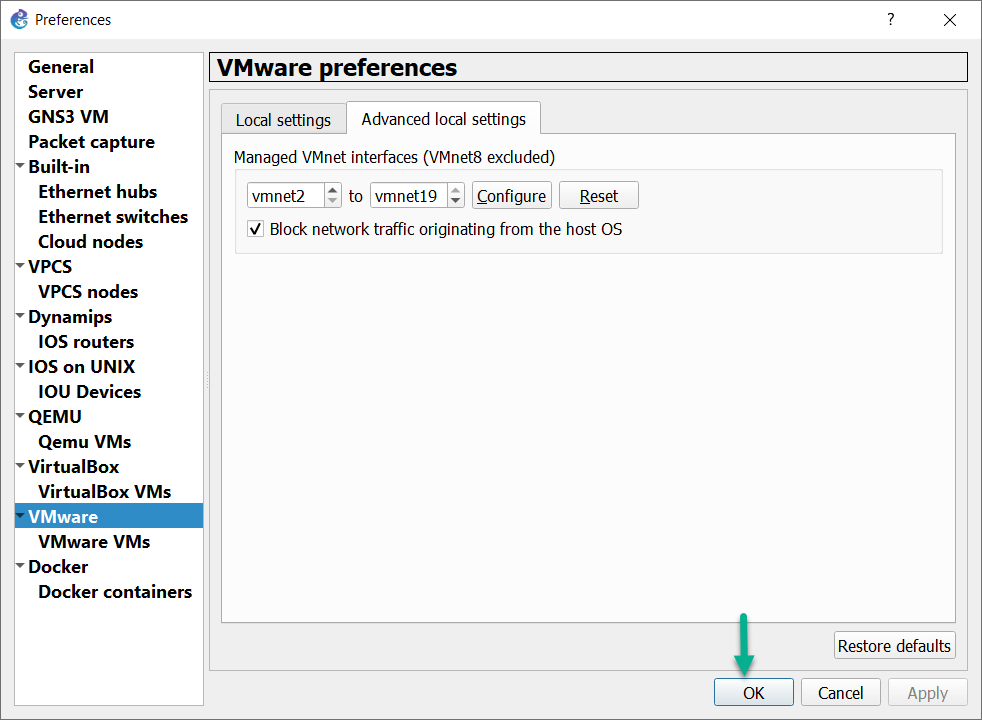
Task: Click the Cancel button
Action: click(840, 692)
